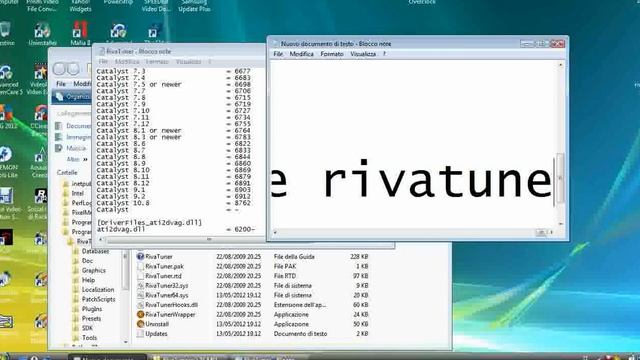The height and width of the screenshot is (360, 640).
Task: Open the AVG 2012 desktop icon
Action: [7, 116]
